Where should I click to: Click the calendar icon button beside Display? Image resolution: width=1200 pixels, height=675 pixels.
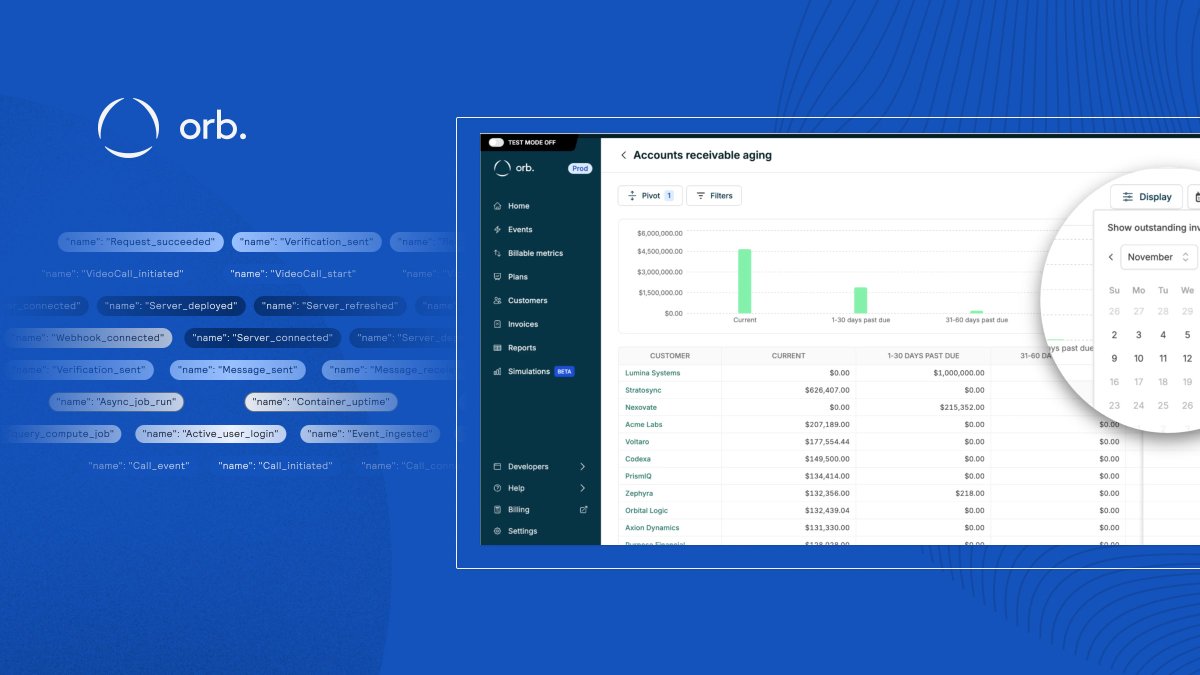[x=1195, y=197]
